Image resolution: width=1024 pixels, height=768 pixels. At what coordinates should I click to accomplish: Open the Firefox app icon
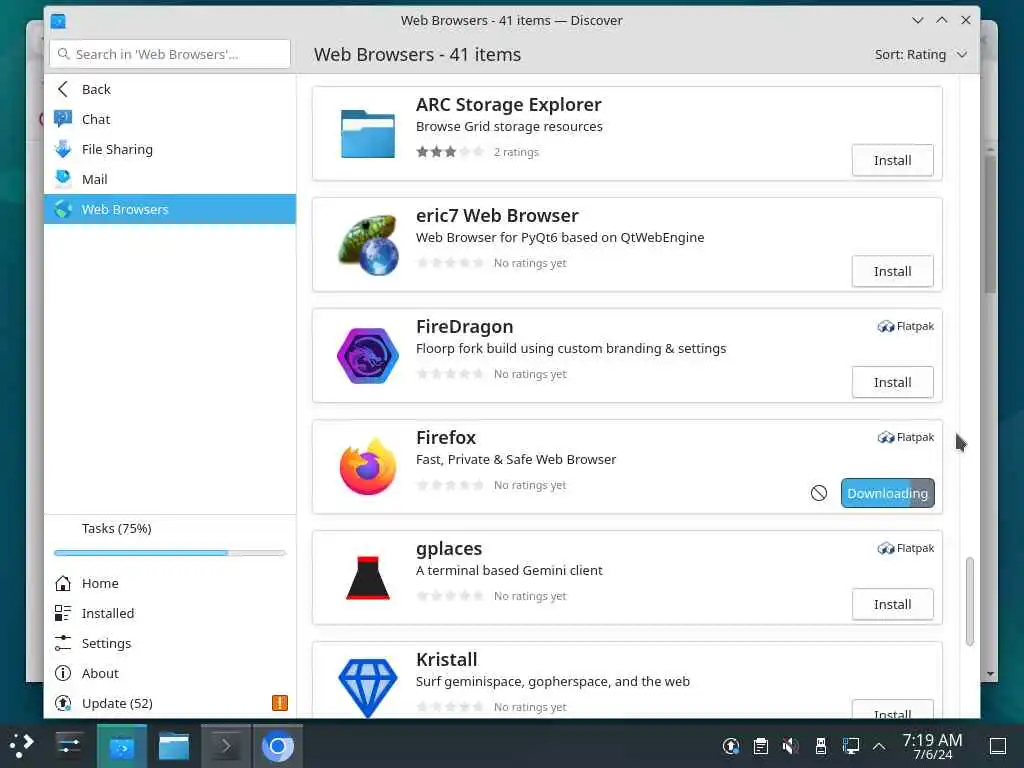[368, 467]
